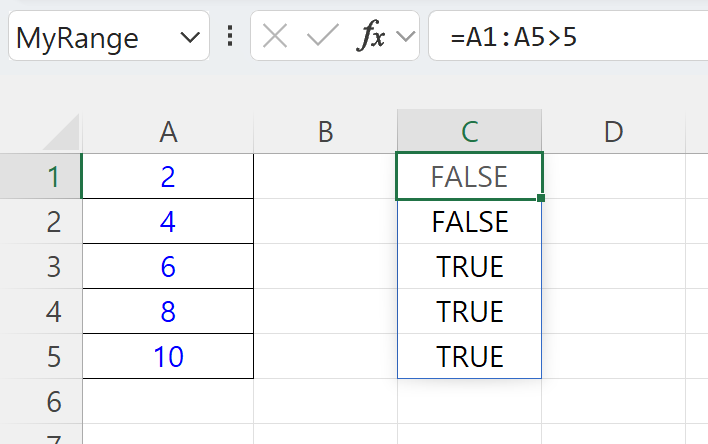Image resolution: width=708 pixels, height=444 pixels.
Task: Open the Name Box dropdown arrow
Action: (190, 37)
